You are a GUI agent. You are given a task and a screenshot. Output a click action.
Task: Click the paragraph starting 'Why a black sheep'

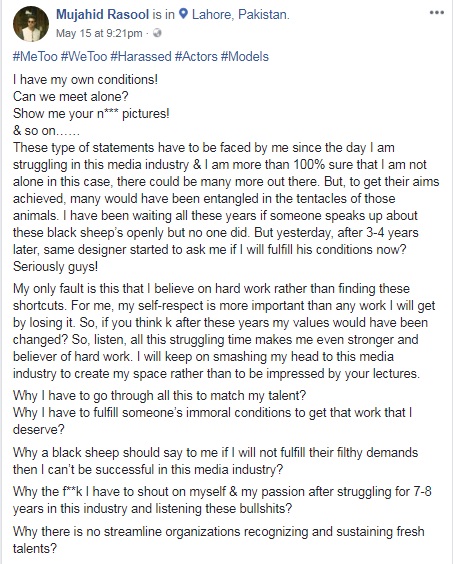tap(216, 461)
